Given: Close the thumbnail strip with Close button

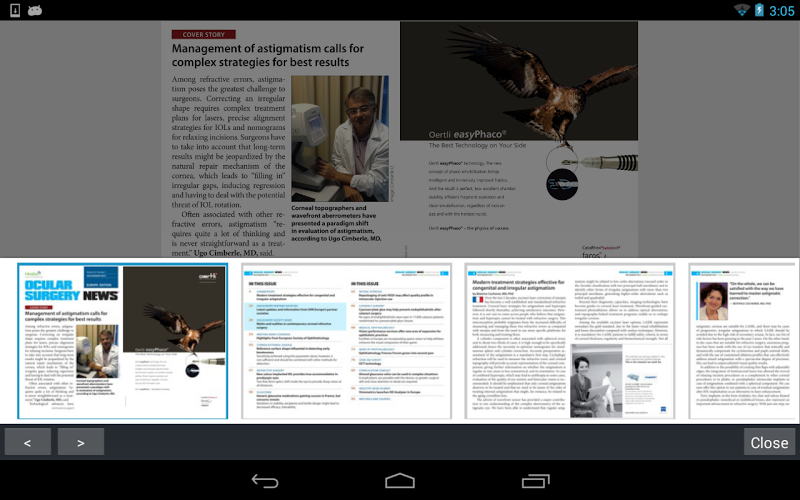Looking at the screenshot, I should click(769, 442).
